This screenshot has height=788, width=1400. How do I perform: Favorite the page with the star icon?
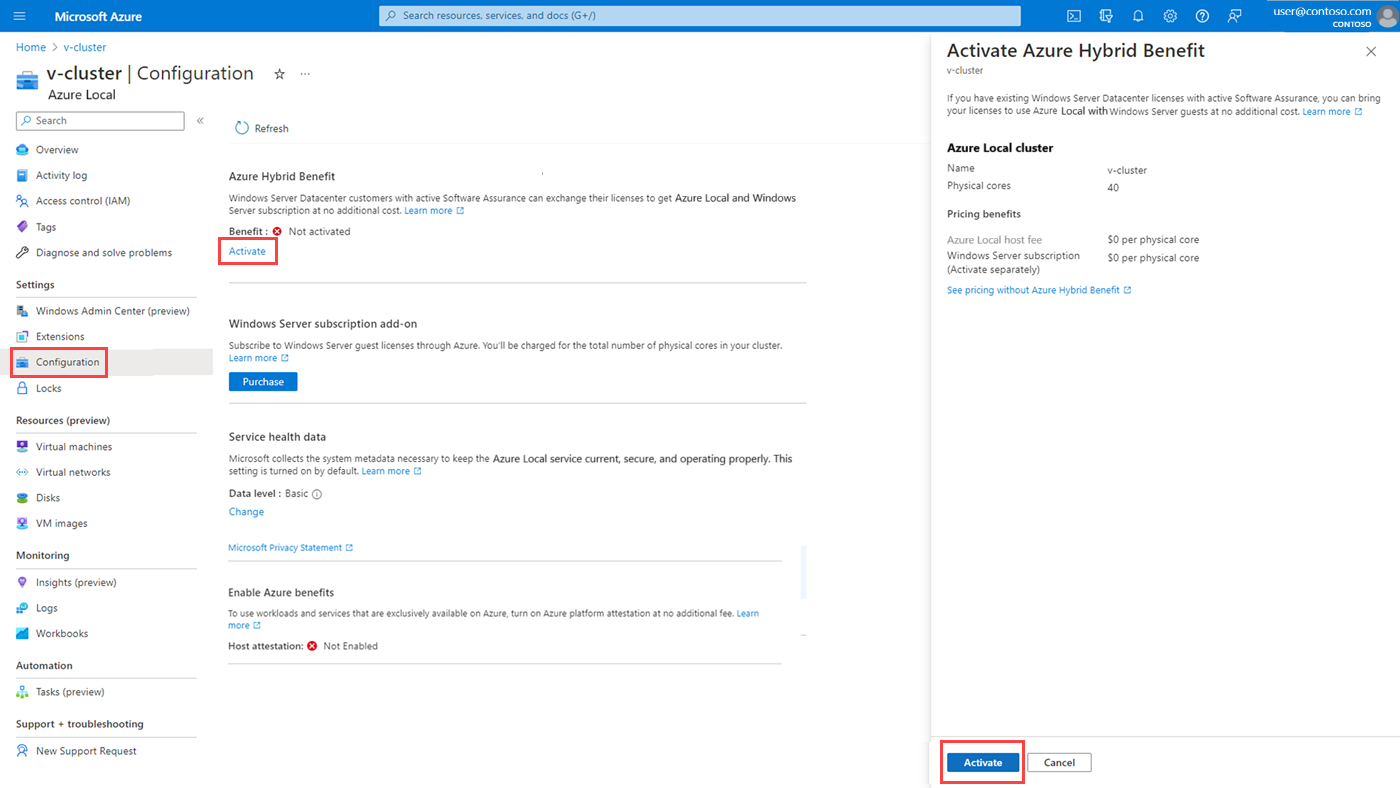(x=280, y=74)
